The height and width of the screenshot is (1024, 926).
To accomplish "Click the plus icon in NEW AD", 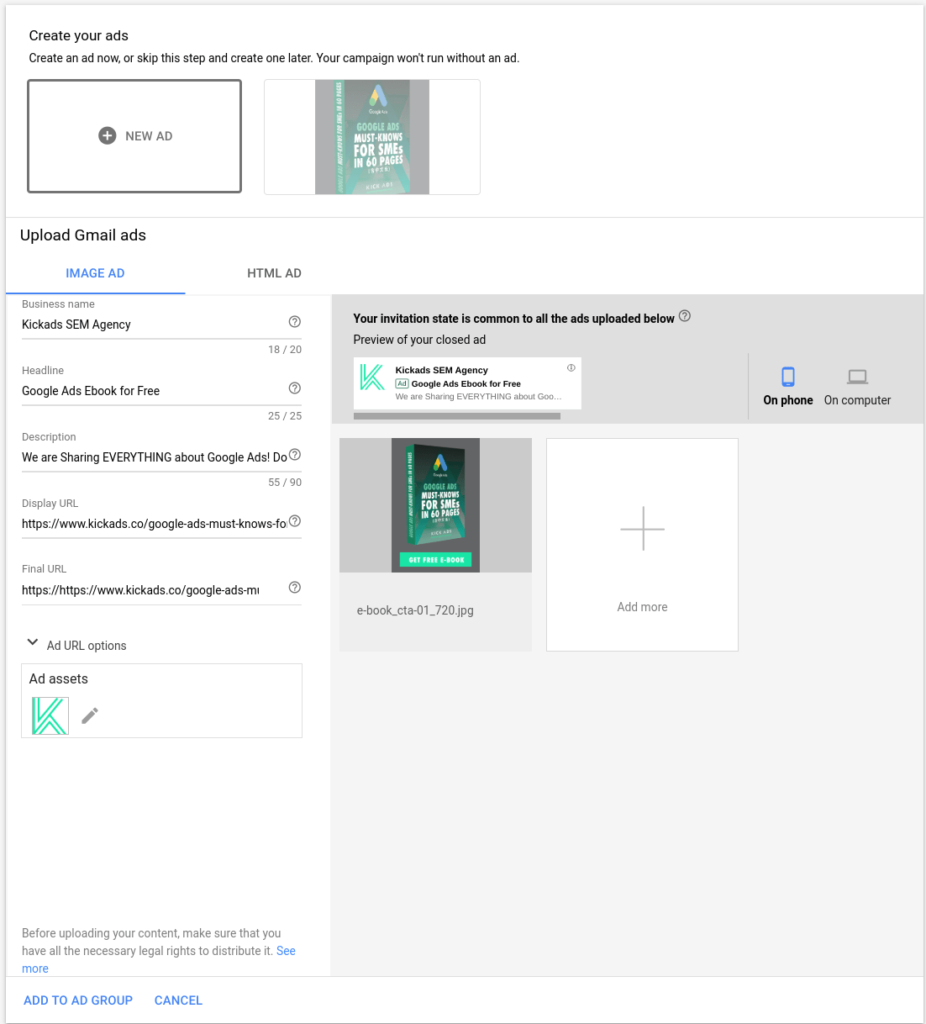I will (107, 135).
